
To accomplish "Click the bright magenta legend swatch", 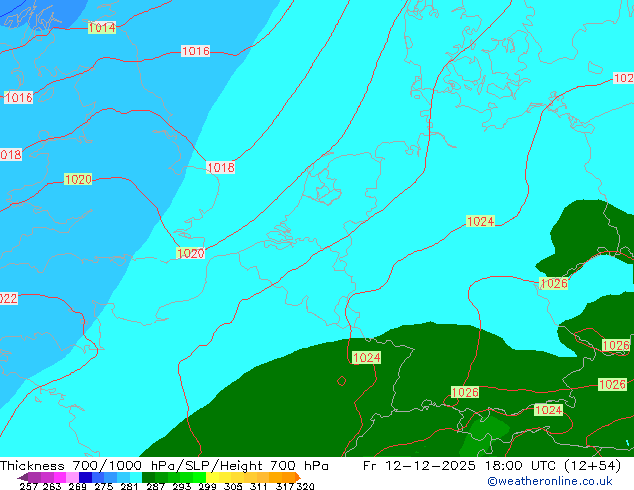I will pos(60,477).
